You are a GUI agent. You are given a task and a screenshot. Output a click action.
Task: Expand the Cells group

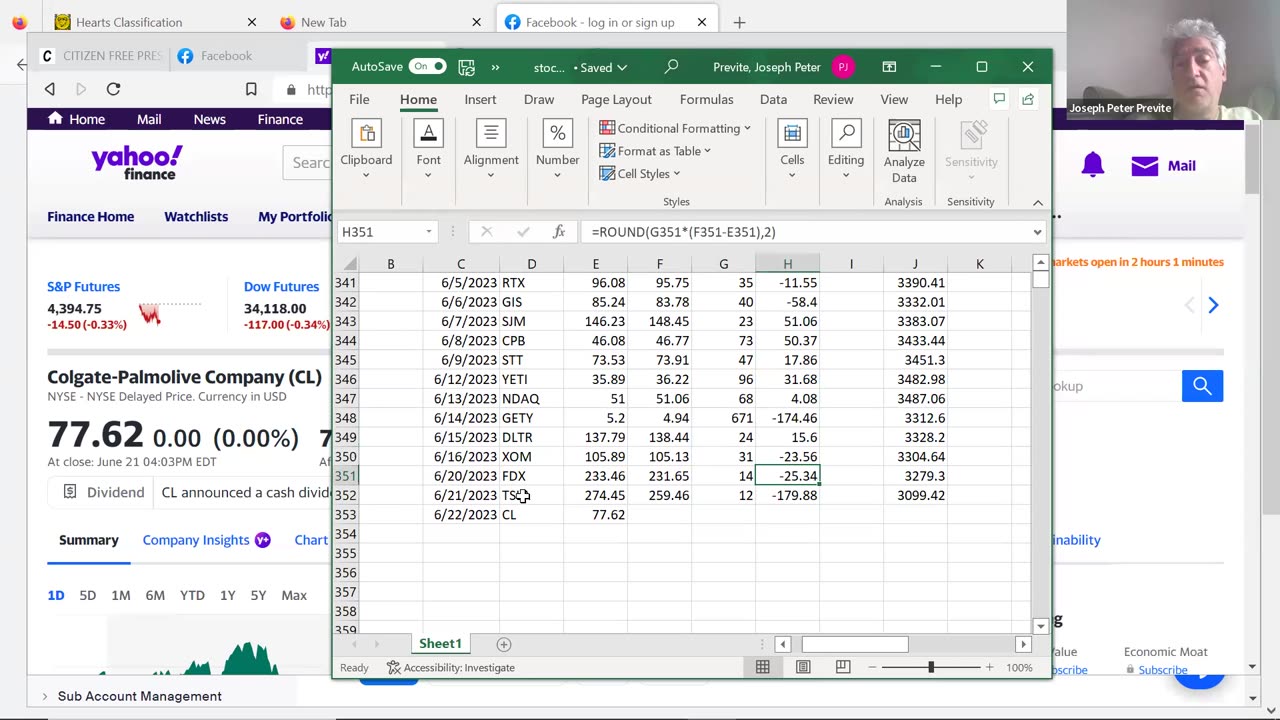(x=792, y=150)
